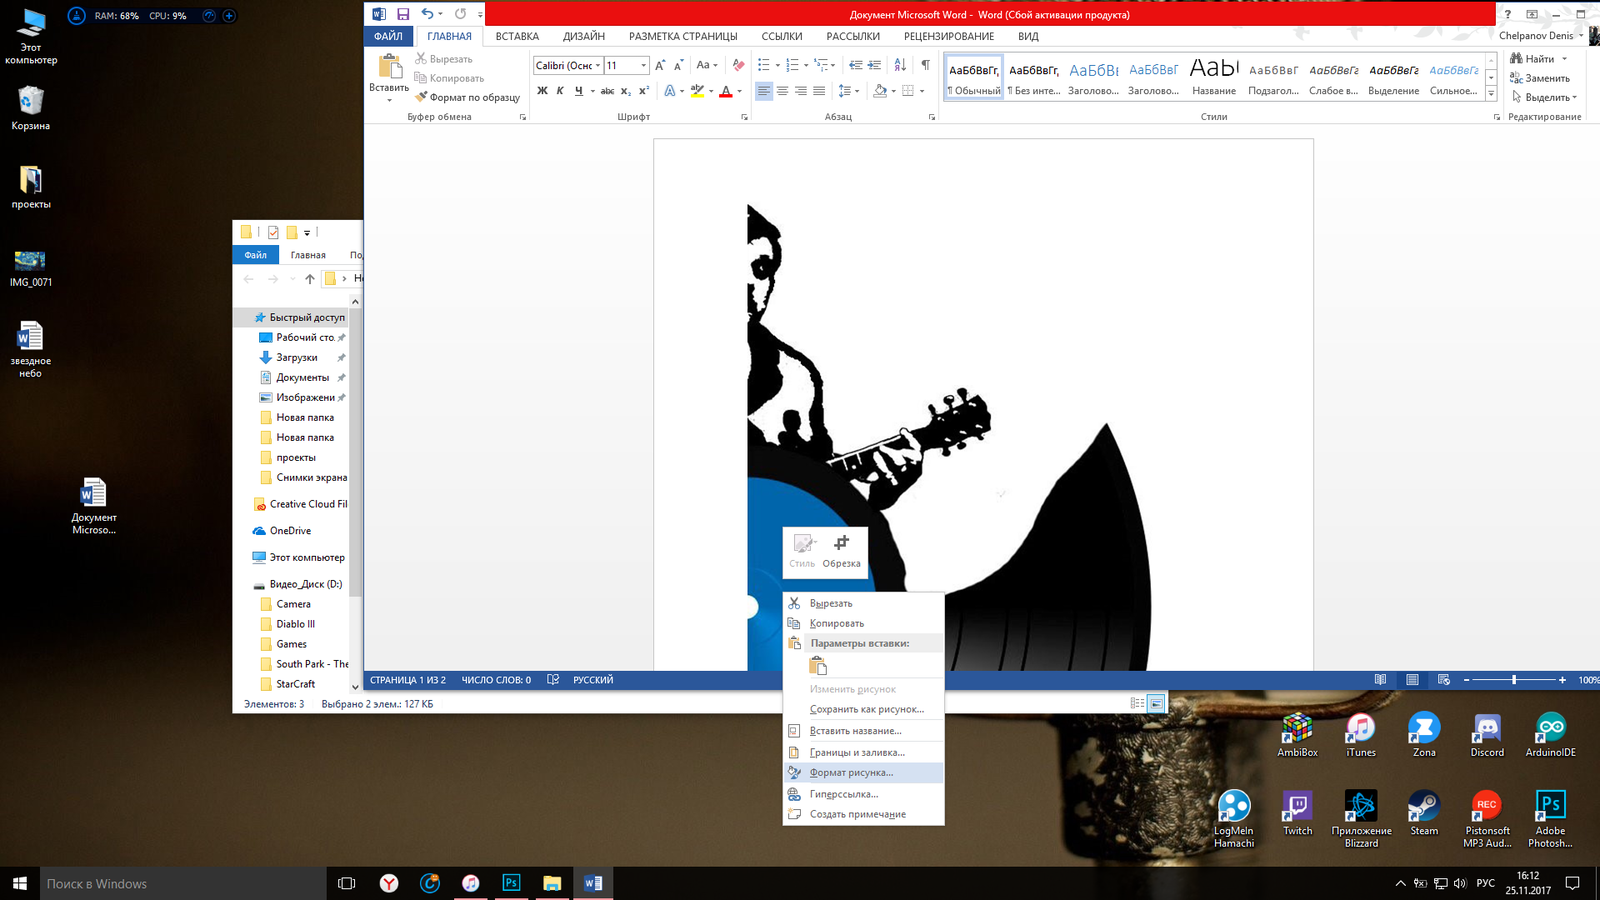Choose Сохранить как рисунок in context menu
1600x900 pixels.
click(x=863, y=709)
